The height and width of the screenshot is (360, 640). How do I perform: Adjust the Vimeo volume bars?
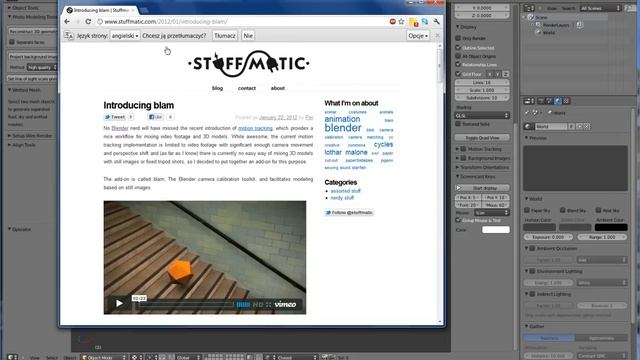click(243, 304)
